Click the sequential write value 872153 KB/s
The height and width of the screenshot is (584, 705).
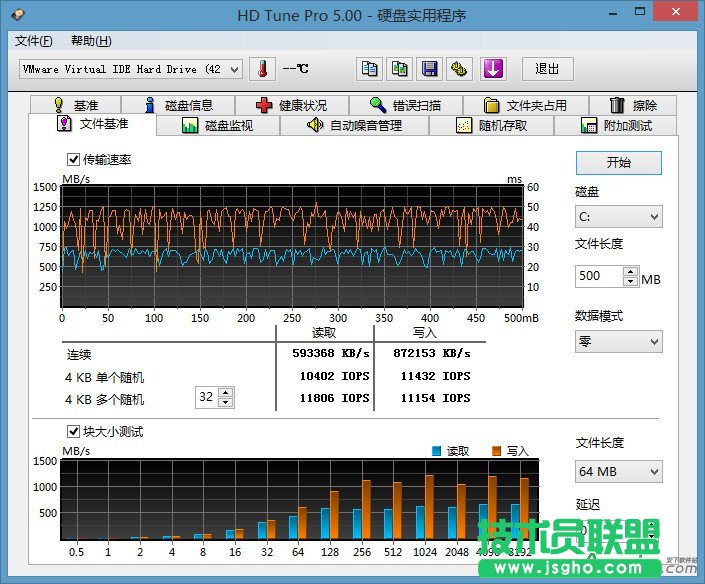click(x=432, y=353)
